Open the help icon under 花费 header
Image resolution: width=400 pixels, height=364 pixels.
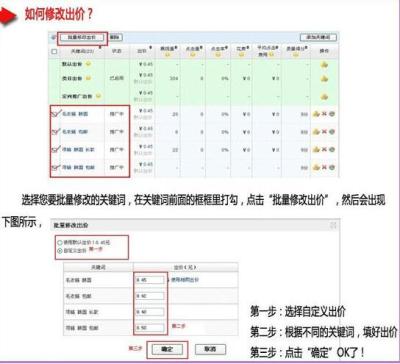point(241,55)
